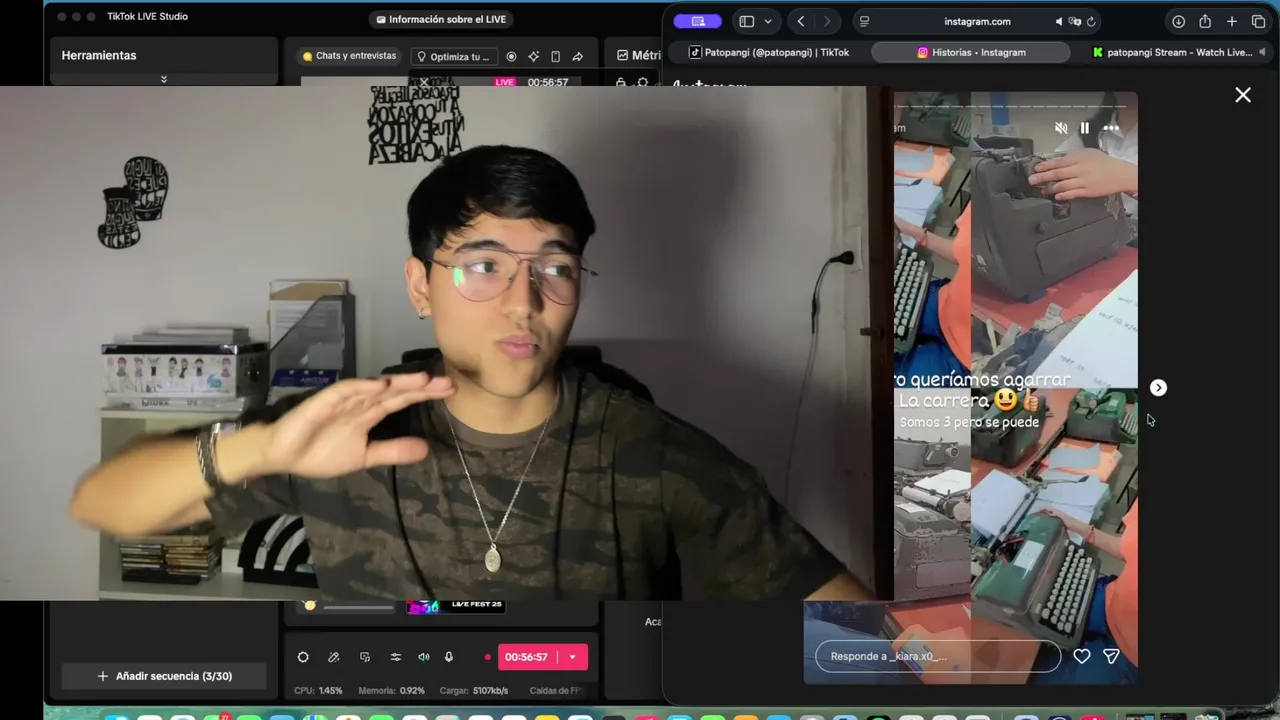Open the Optimiza tu tips button

pyautogui.click(x=454, y=57)
